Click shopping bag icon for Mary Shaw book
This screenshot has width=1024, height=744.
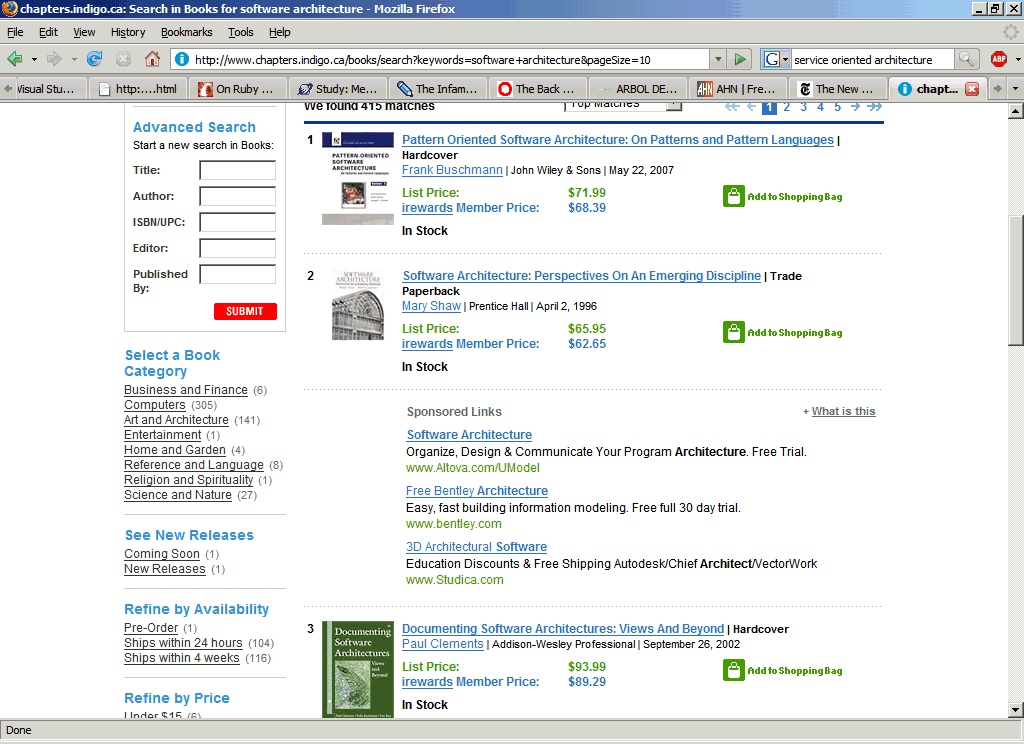pyautogui.click(x=733, y=332)
